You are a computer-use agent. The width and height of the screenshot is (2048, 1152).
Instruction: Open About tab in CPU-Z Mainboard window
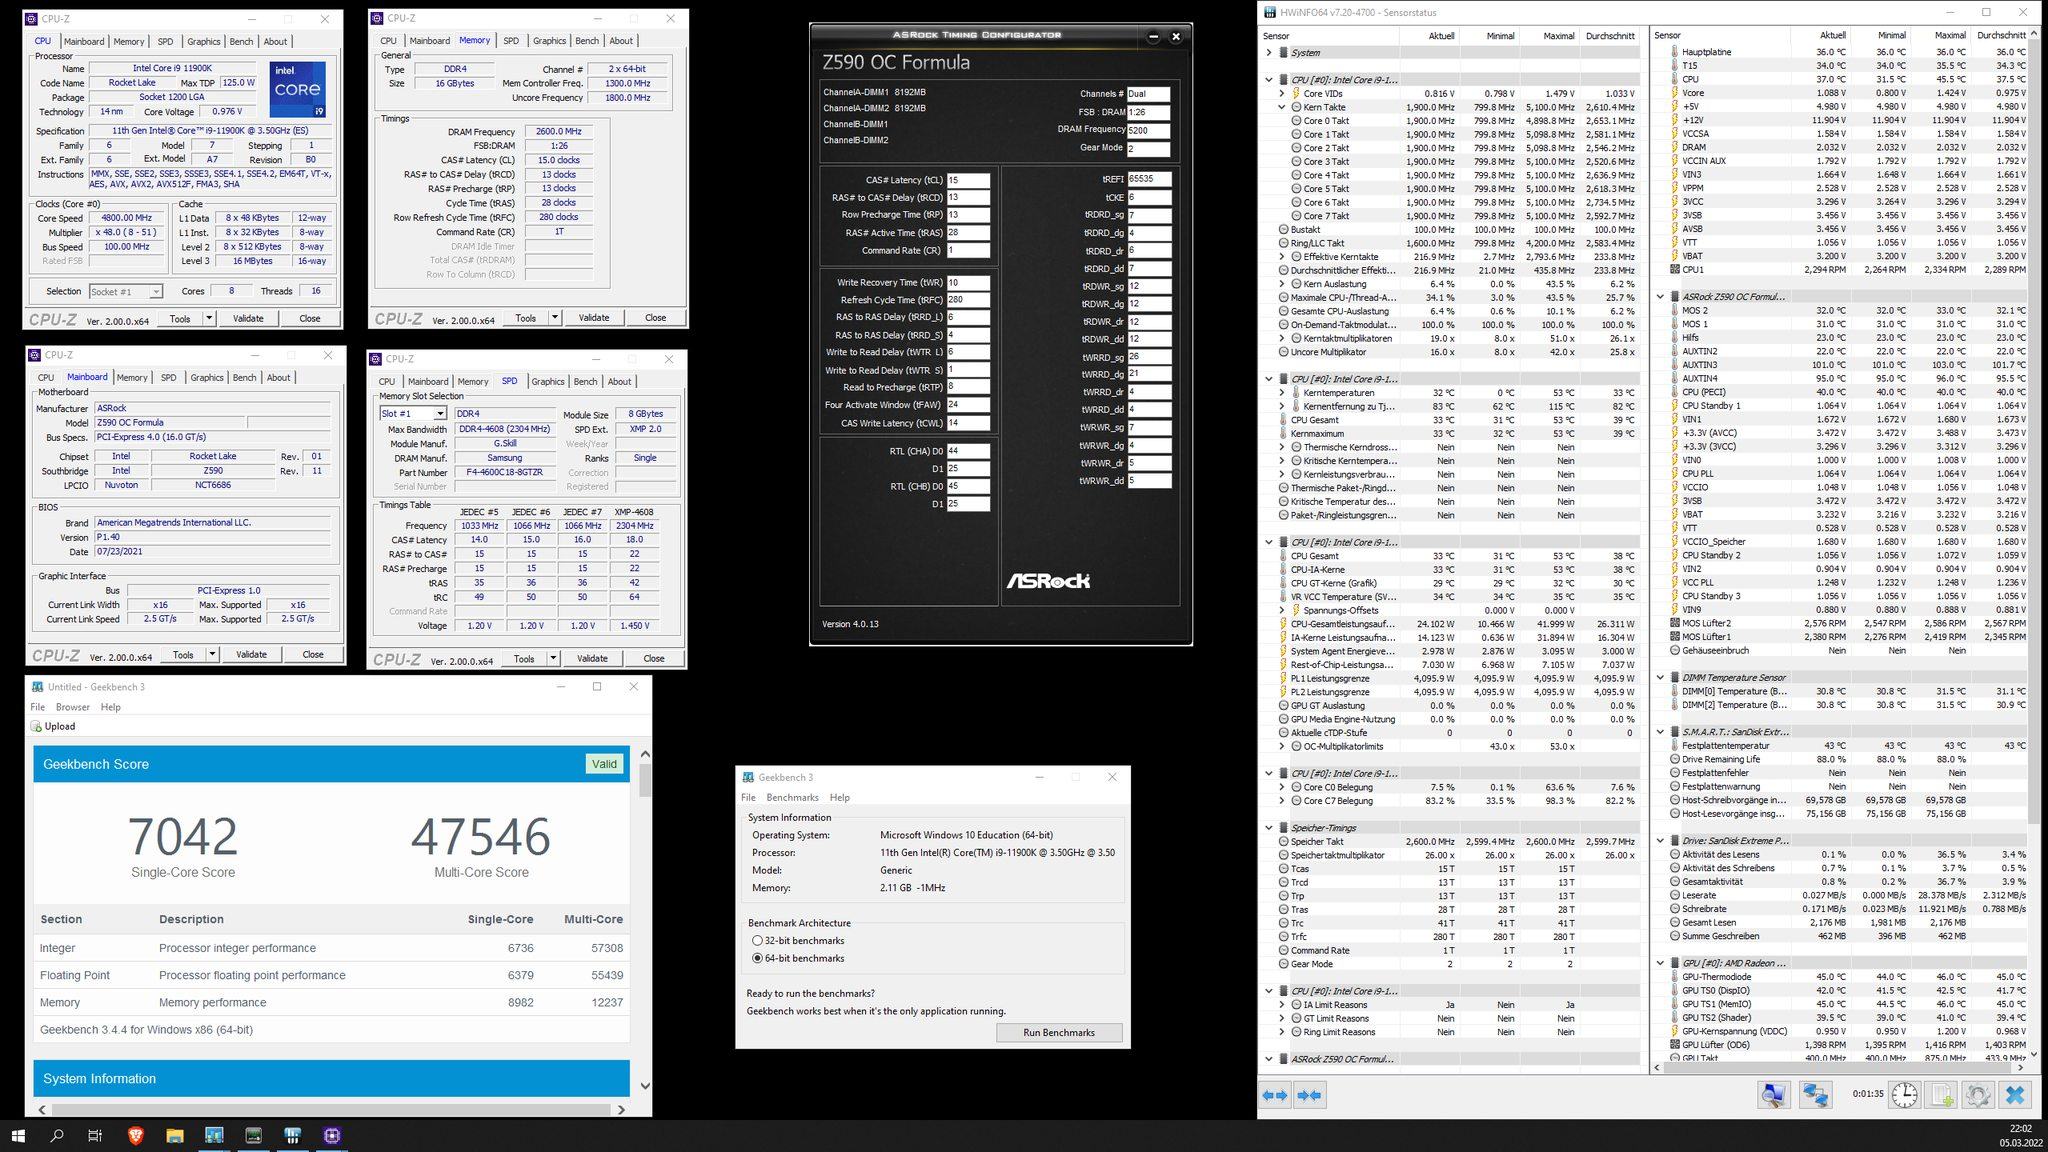279,377
